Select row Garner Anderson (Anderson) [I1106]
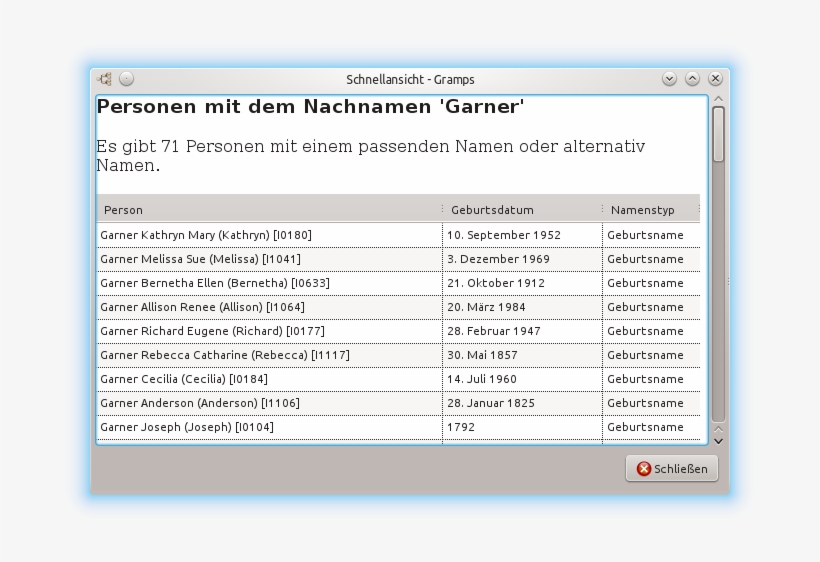 tap(398, 404)
